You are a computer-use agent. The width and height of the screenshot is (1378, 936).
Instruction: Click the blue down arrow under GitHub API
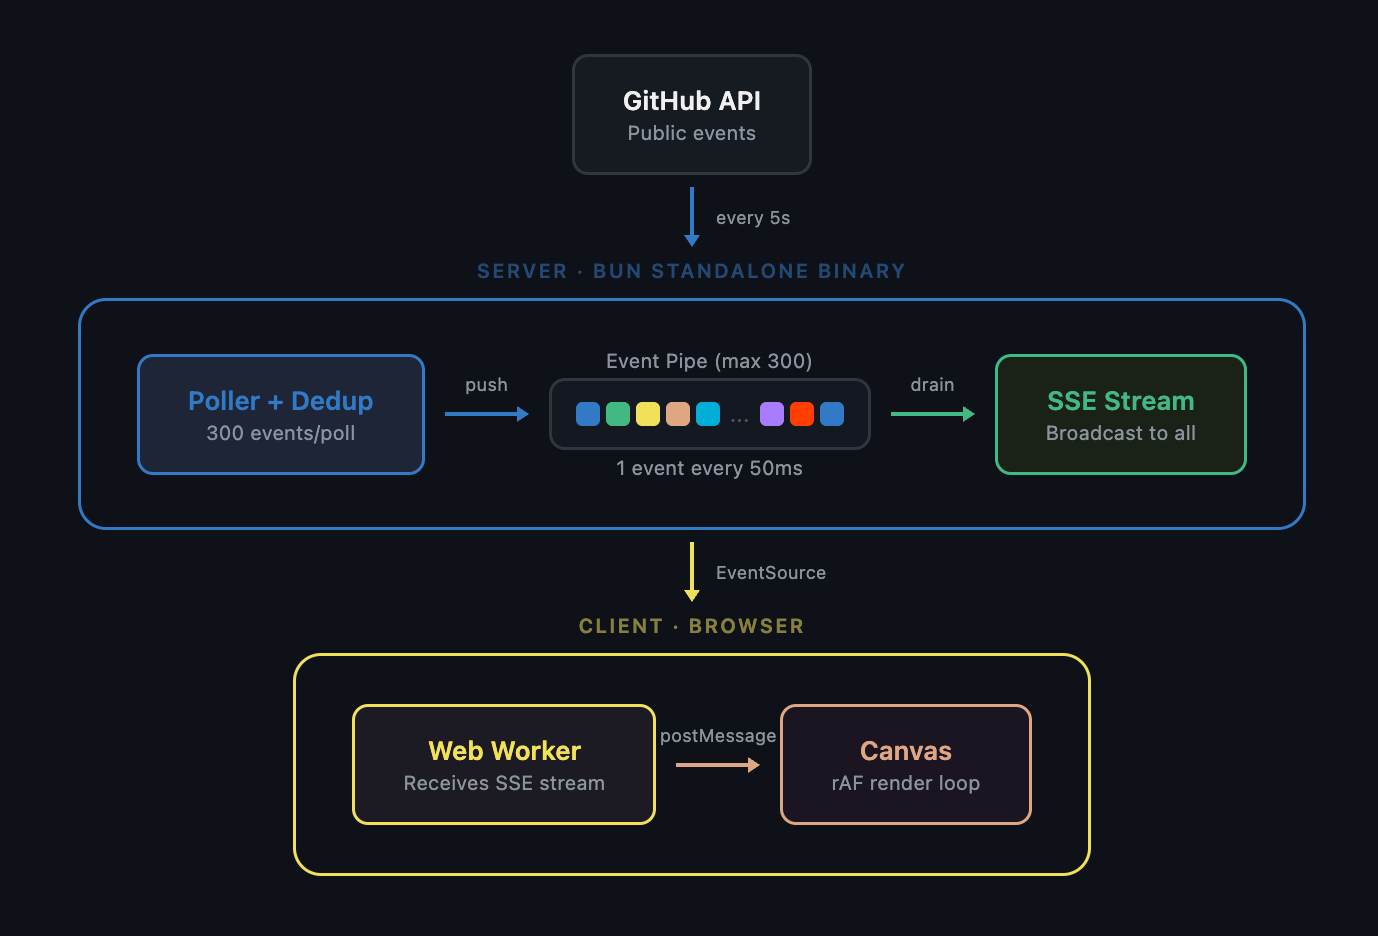click(x=692, y=217)
